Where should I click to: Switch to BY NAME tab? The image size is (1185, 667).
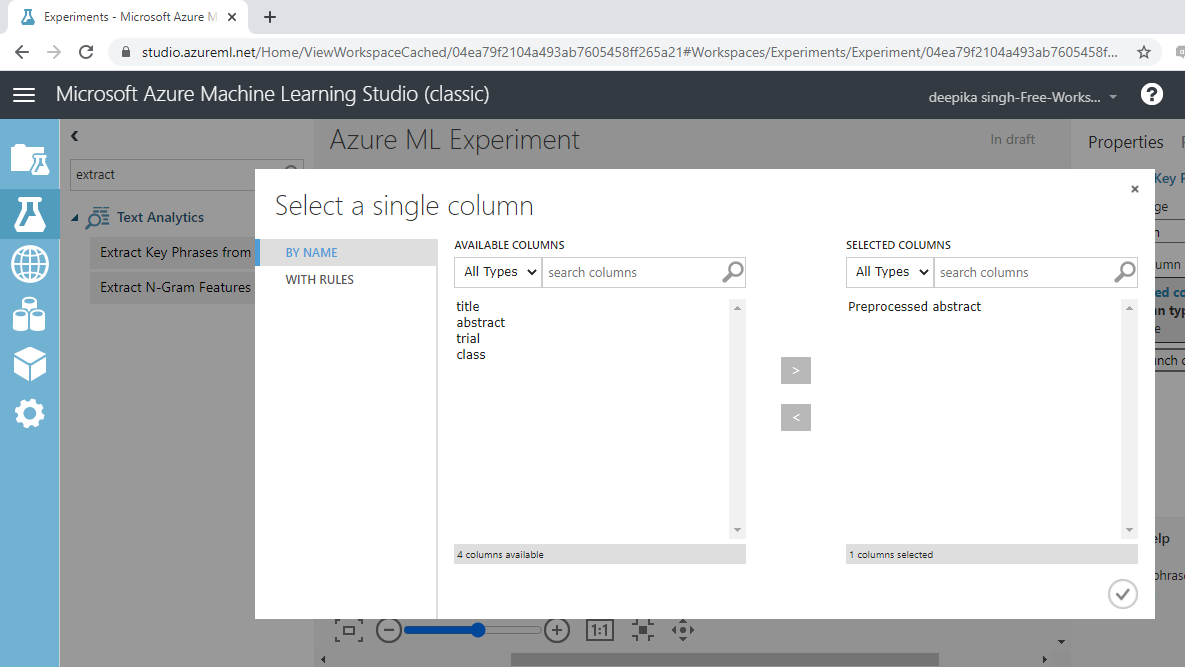[x=348, y=252]
